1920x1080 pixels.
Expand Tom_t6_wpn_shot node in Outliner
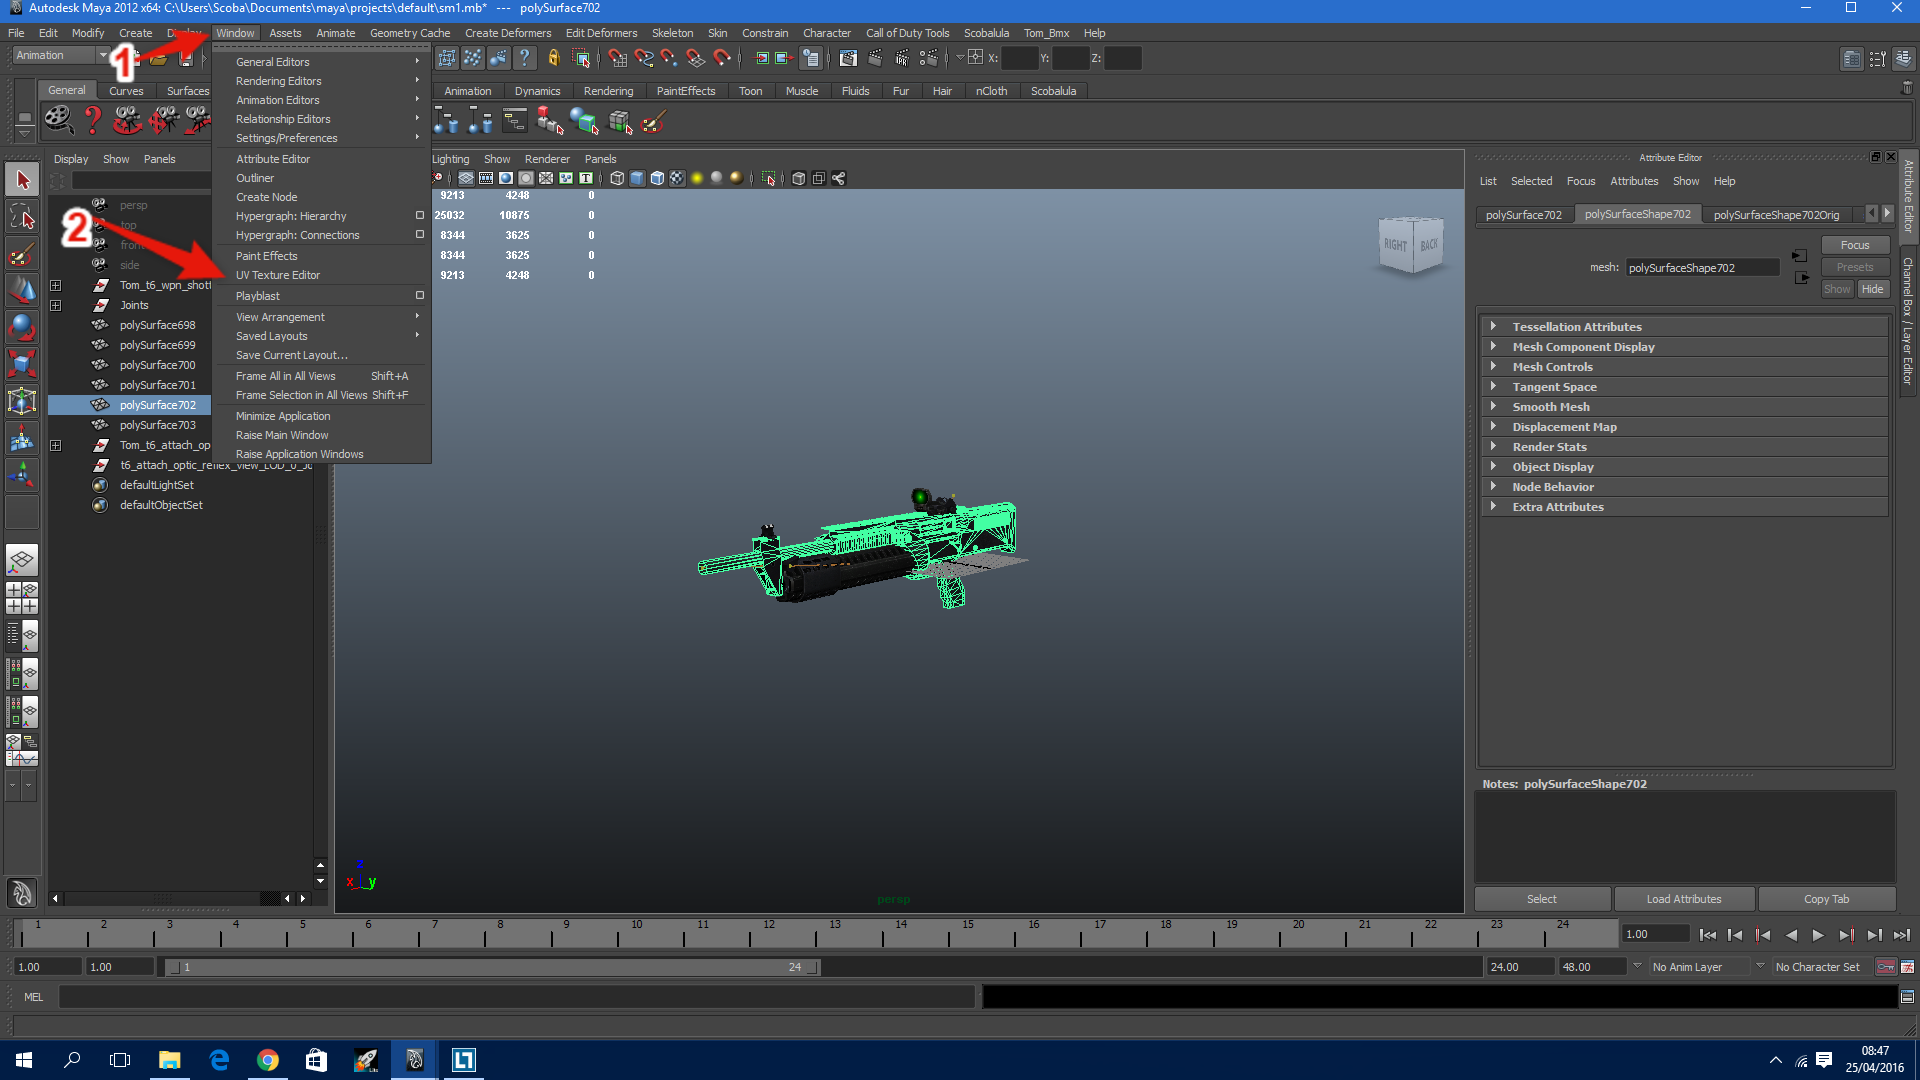point(56,285)
